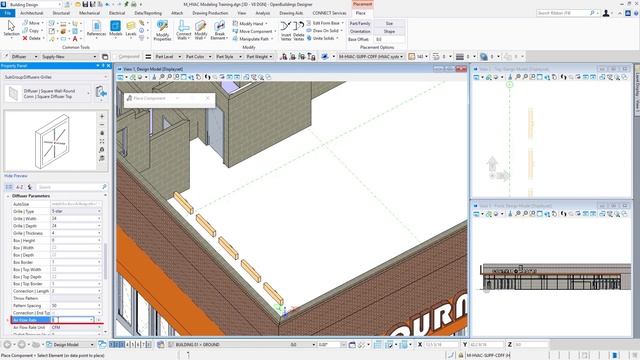Toggle view number 1 button in status bar
This screenshot has width=640, height=360.
[x=112, y=344]
